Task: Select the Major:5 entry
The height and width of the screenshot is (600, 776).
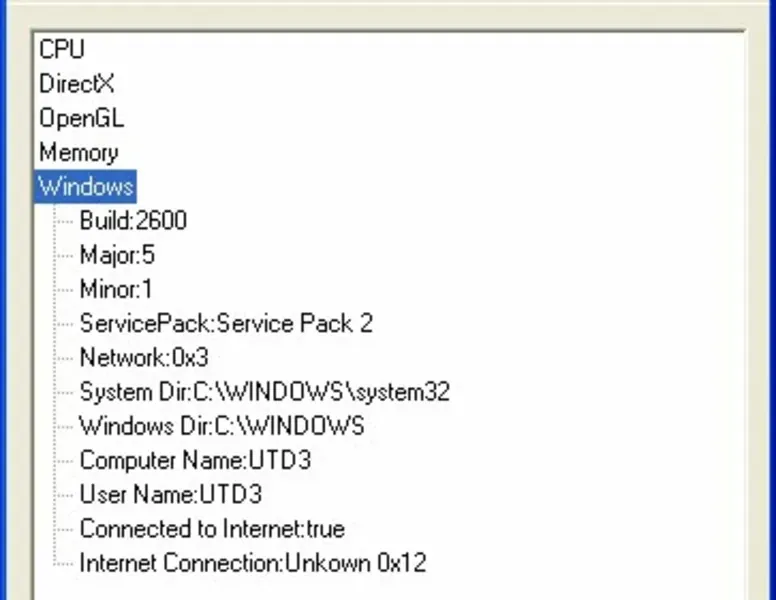Action: click(117, 255)
